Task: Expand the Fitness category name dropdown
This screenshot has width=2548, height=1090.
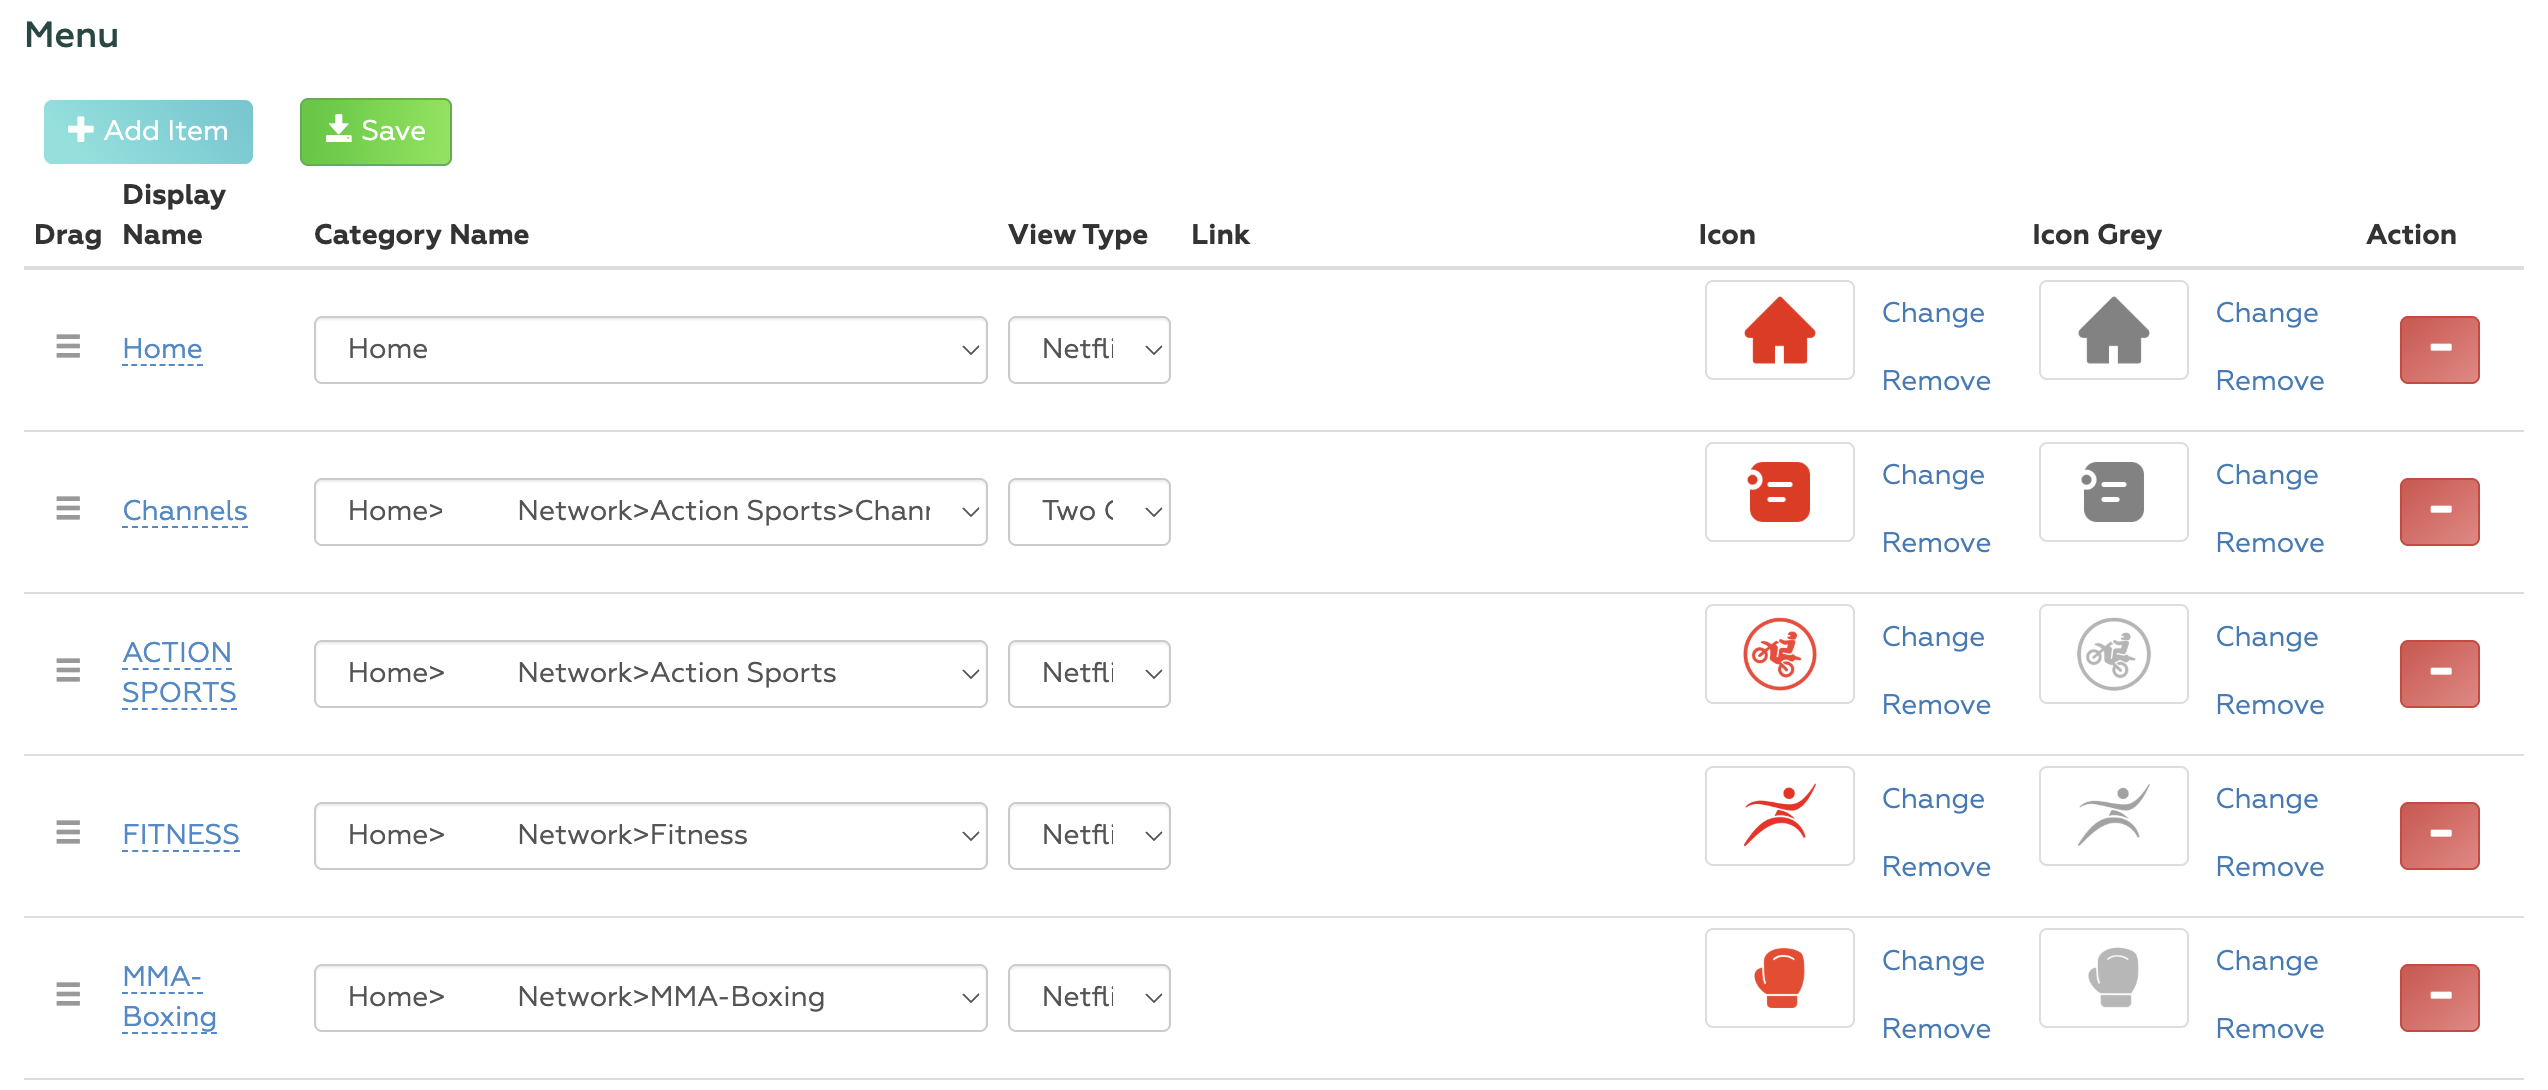Action: pos(650,835)
